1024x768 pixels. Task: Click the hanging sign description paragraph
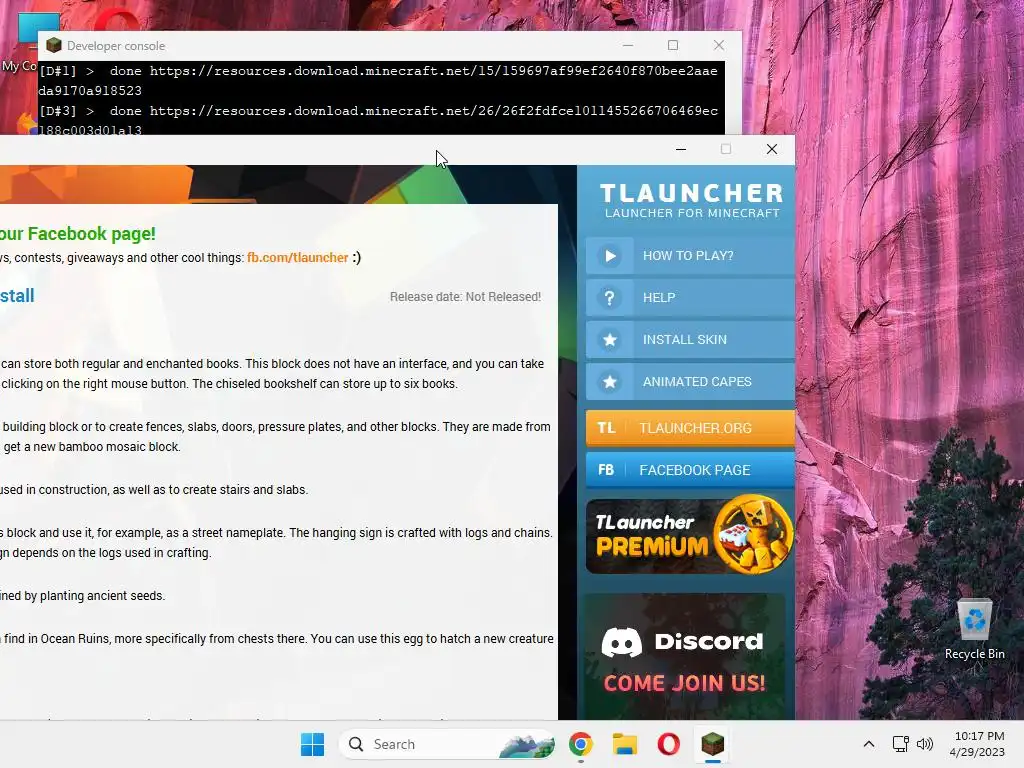tap(277, 543)
